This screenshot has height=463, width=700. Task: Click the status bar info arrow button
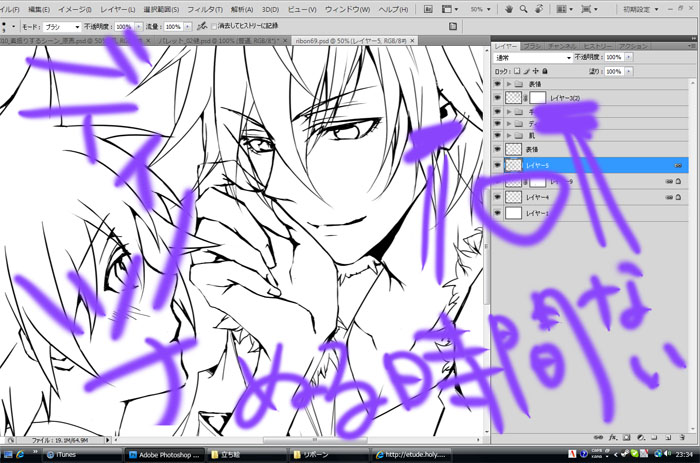[x=107, y=440]
